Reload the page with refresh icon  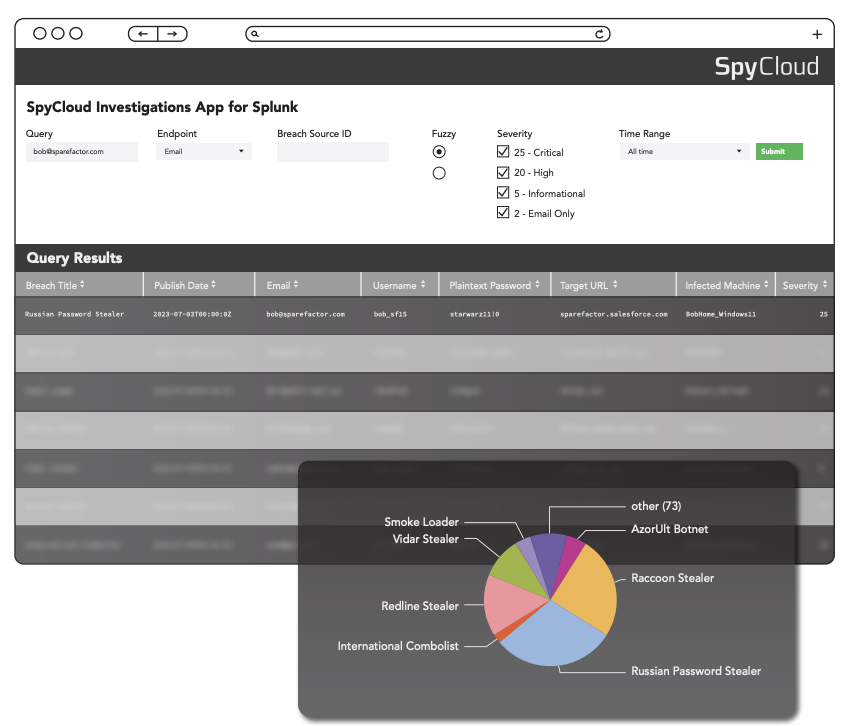600,34
